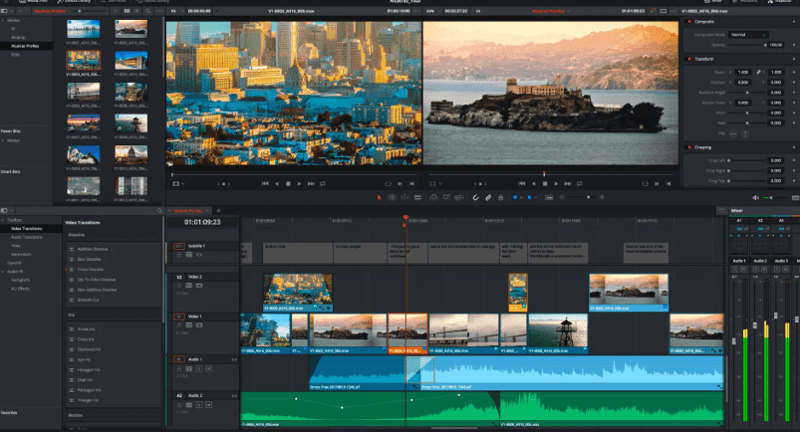
Task: Lock the Video 2 track
Action: [181, 286]
